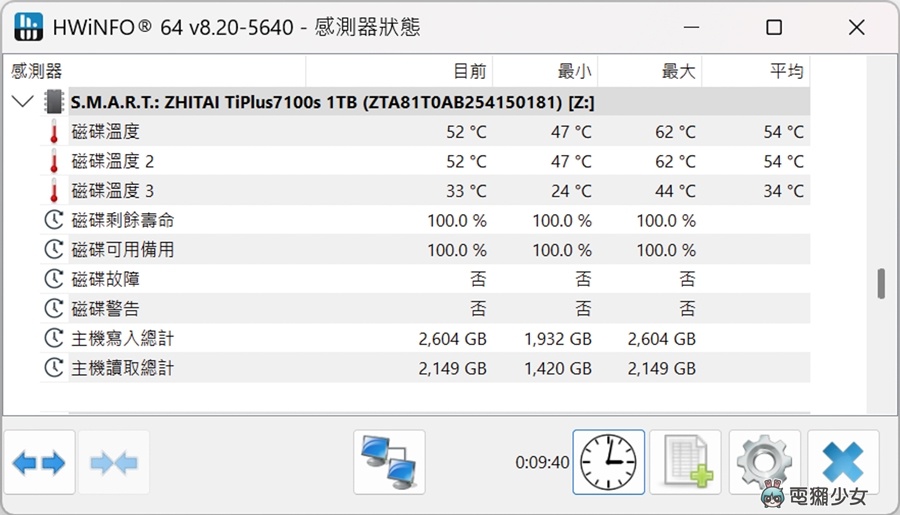The width and height of the screenshot is (900, 515).
Task: Select the 磁碟剩餘壽命 row label
Action: pyautogui.click(x=122, y=220)
